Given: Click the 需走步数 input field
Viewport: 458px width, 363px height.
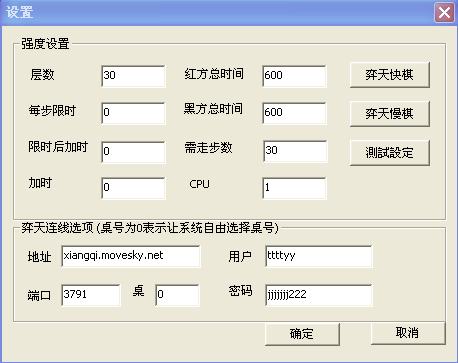Looking at the screenshot, I should point(295,151).
